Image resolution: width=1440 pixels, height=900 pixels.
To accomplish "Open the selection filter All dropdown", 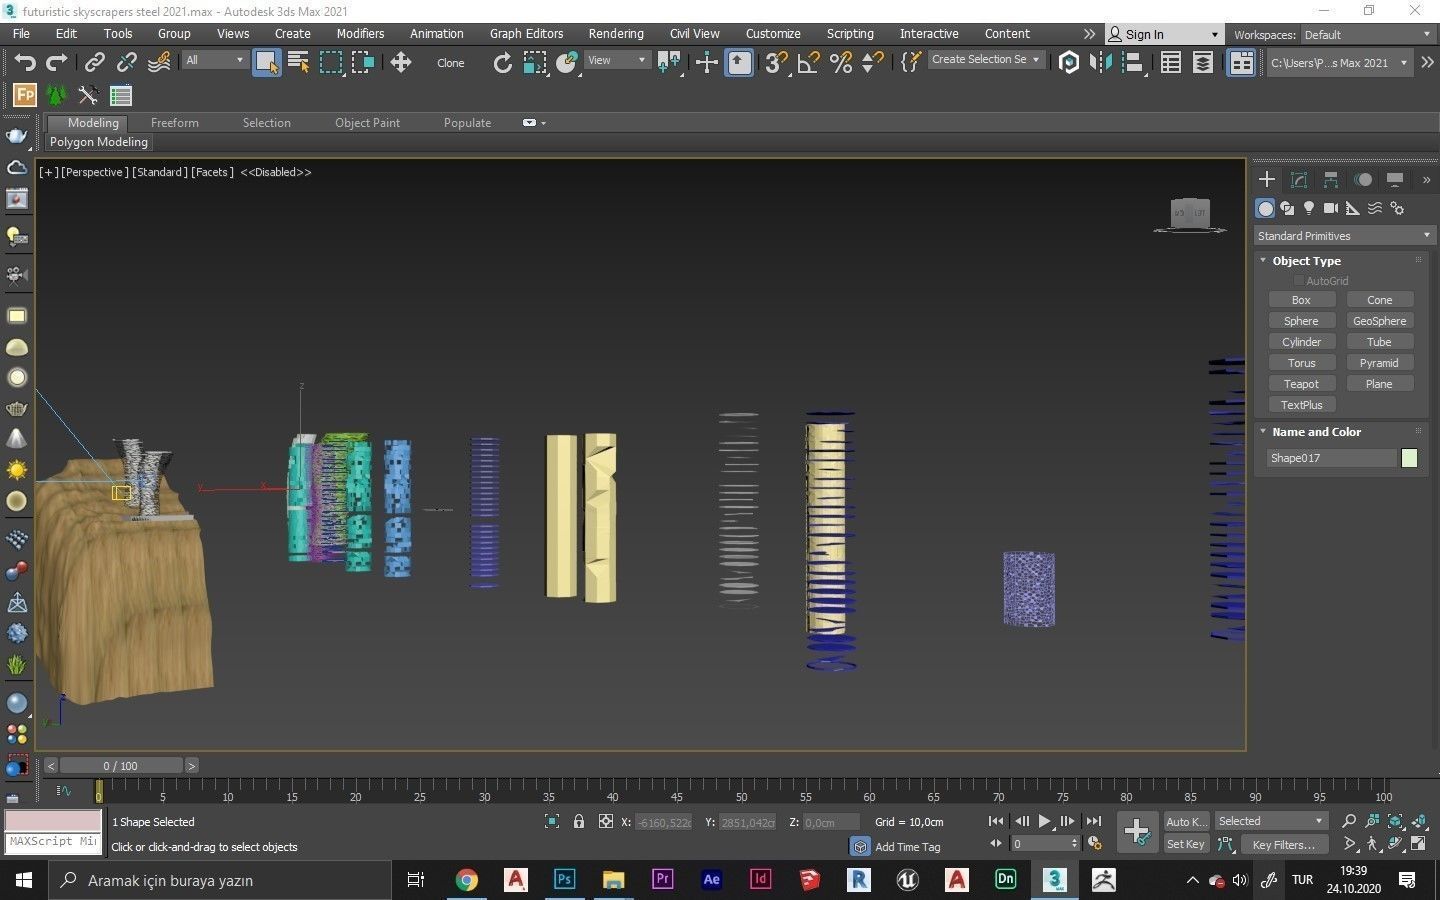I will [214, 60].
